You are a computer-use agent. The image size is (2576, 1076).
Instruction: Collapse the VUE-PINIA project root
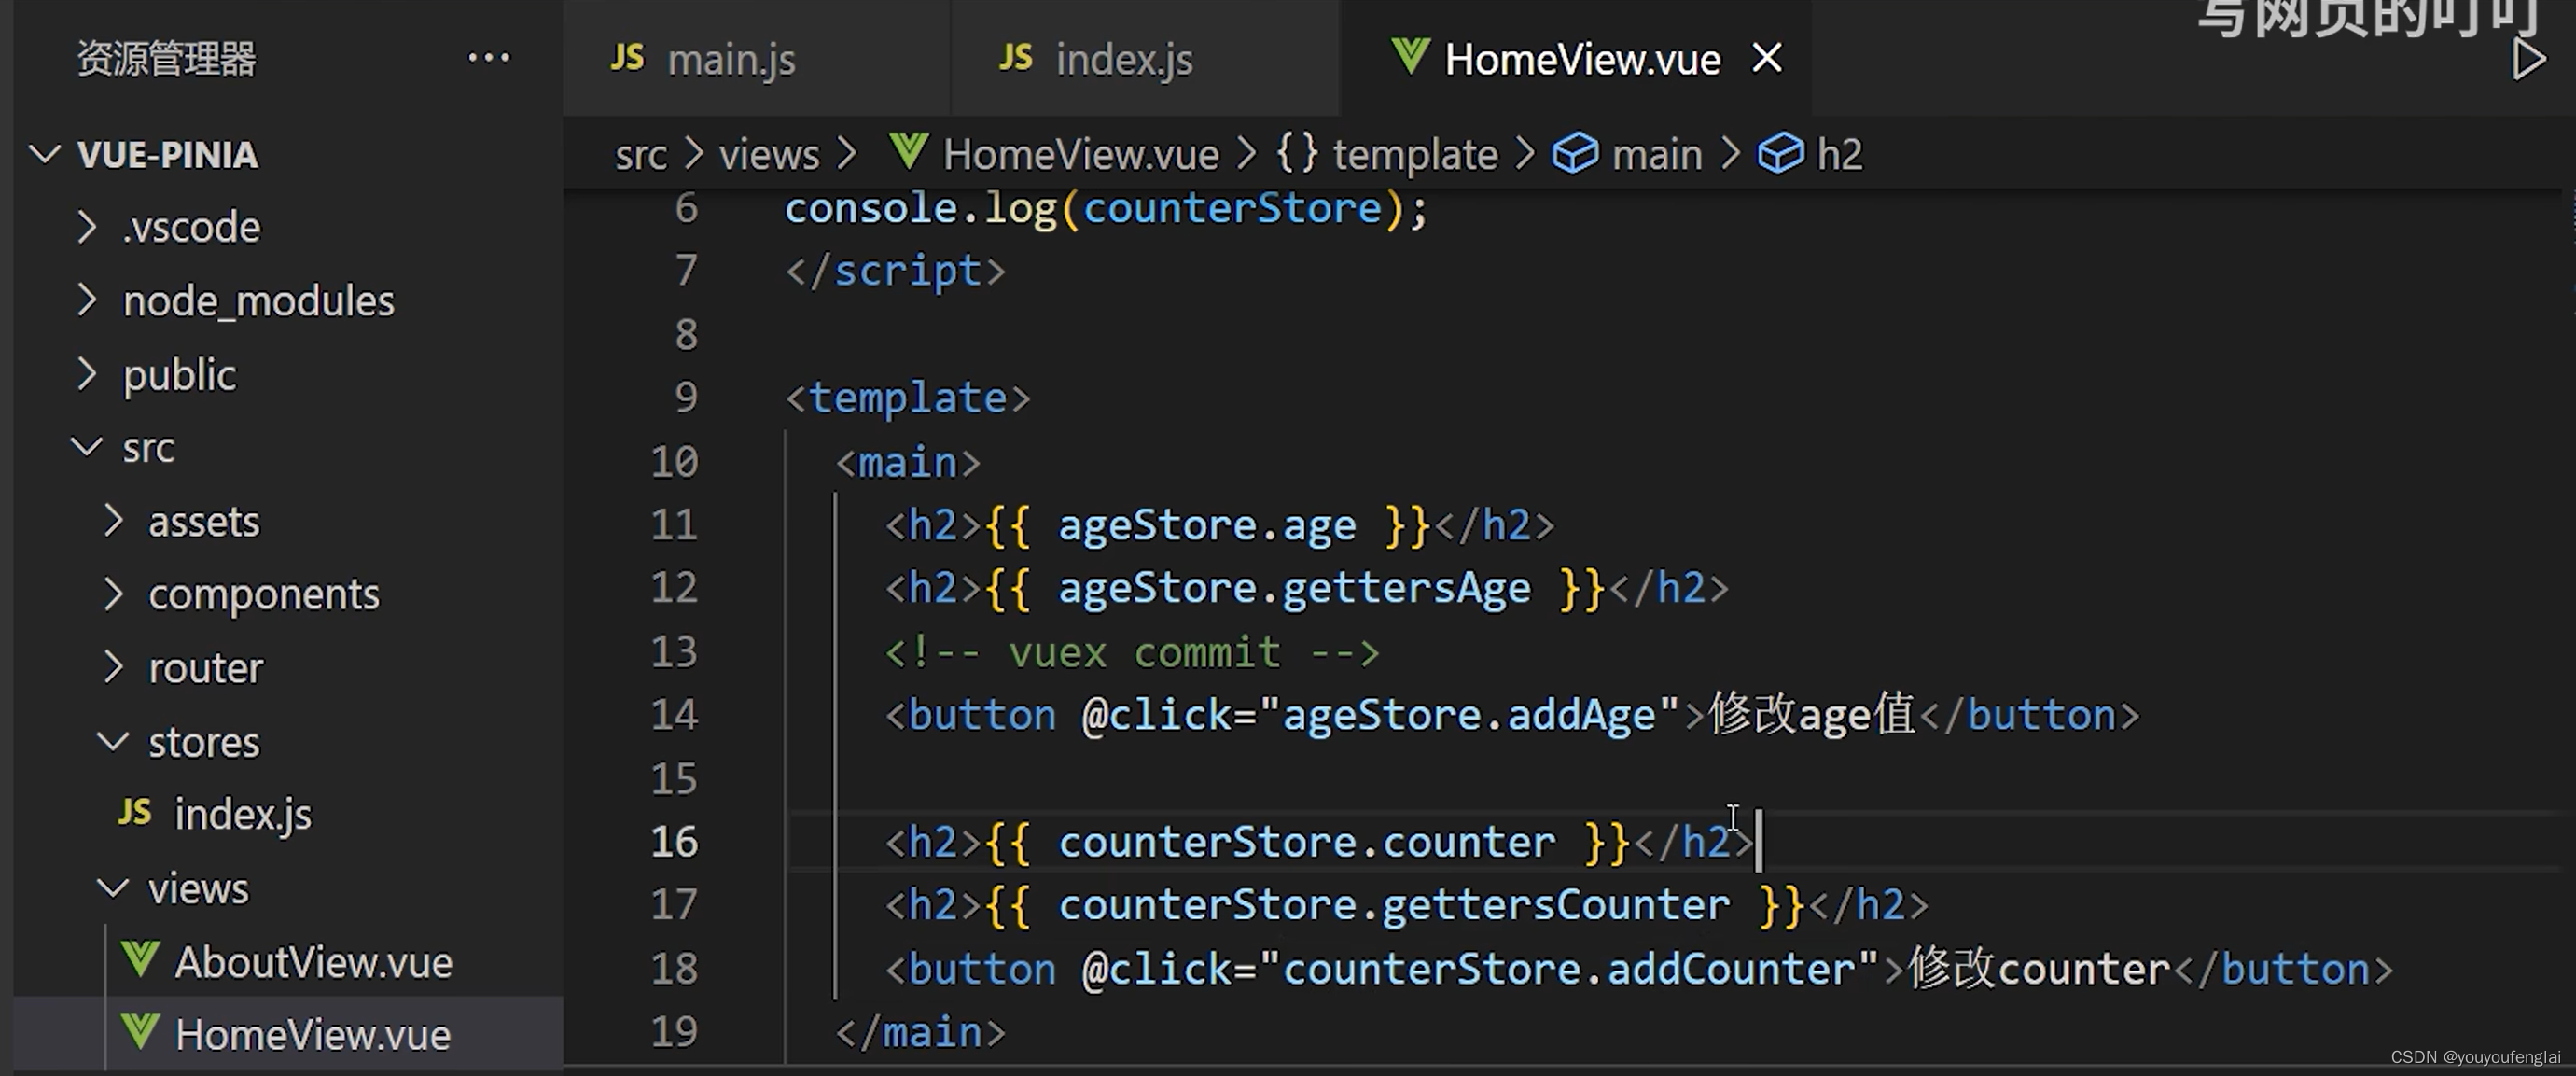44,154
